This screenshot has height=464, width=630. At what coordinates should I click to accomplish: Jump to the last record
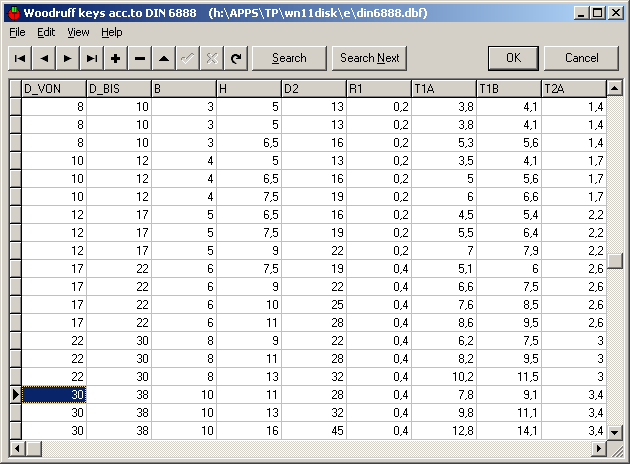pos(92,58)
